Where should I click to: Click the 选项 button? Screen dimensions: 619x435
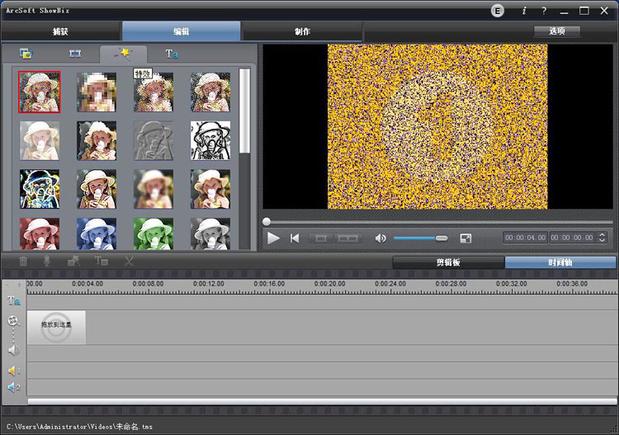click(557, 31)
